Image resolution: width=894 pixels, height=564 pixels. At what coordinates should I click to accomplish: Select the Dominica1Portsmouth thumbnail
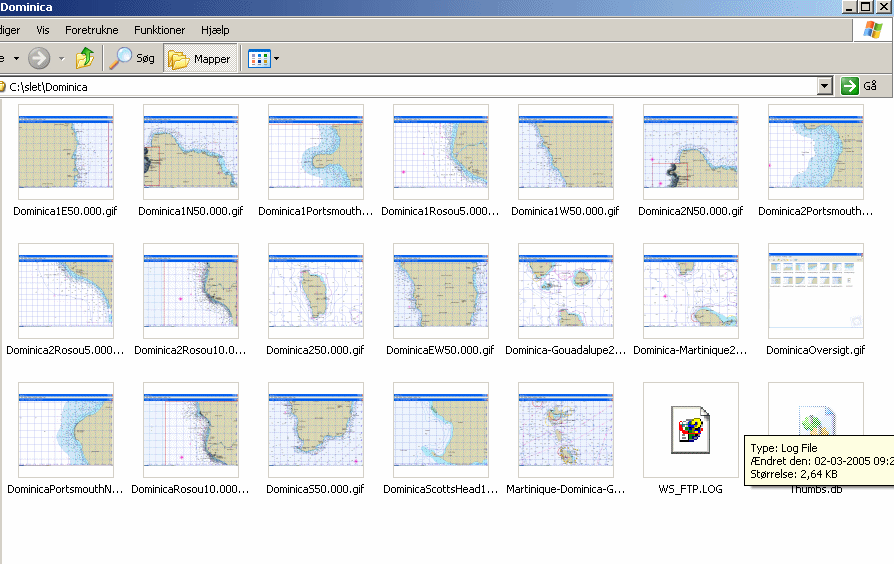click(316, 152)
